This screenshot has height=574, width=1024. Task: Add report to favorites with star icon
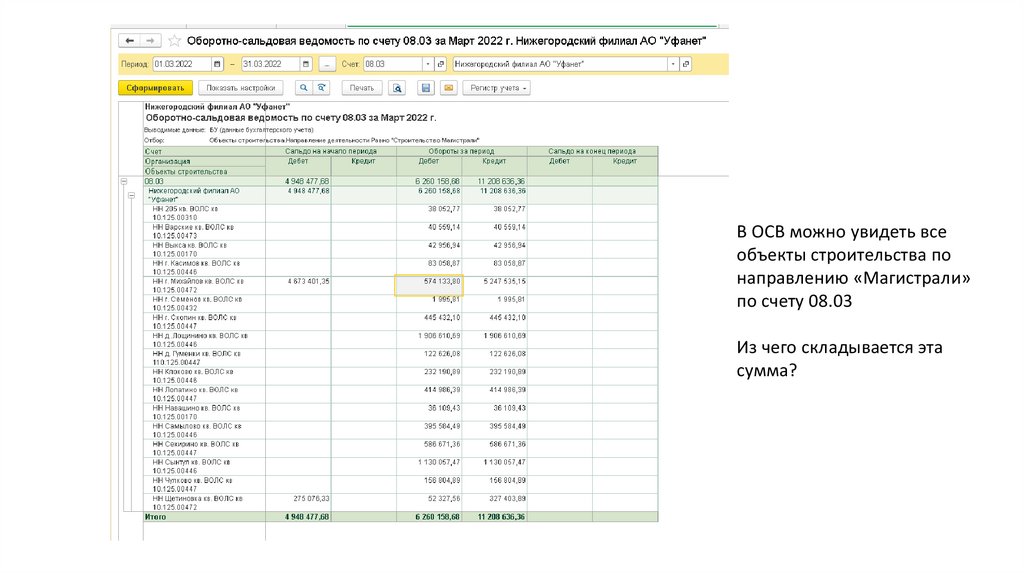(175, 41)
